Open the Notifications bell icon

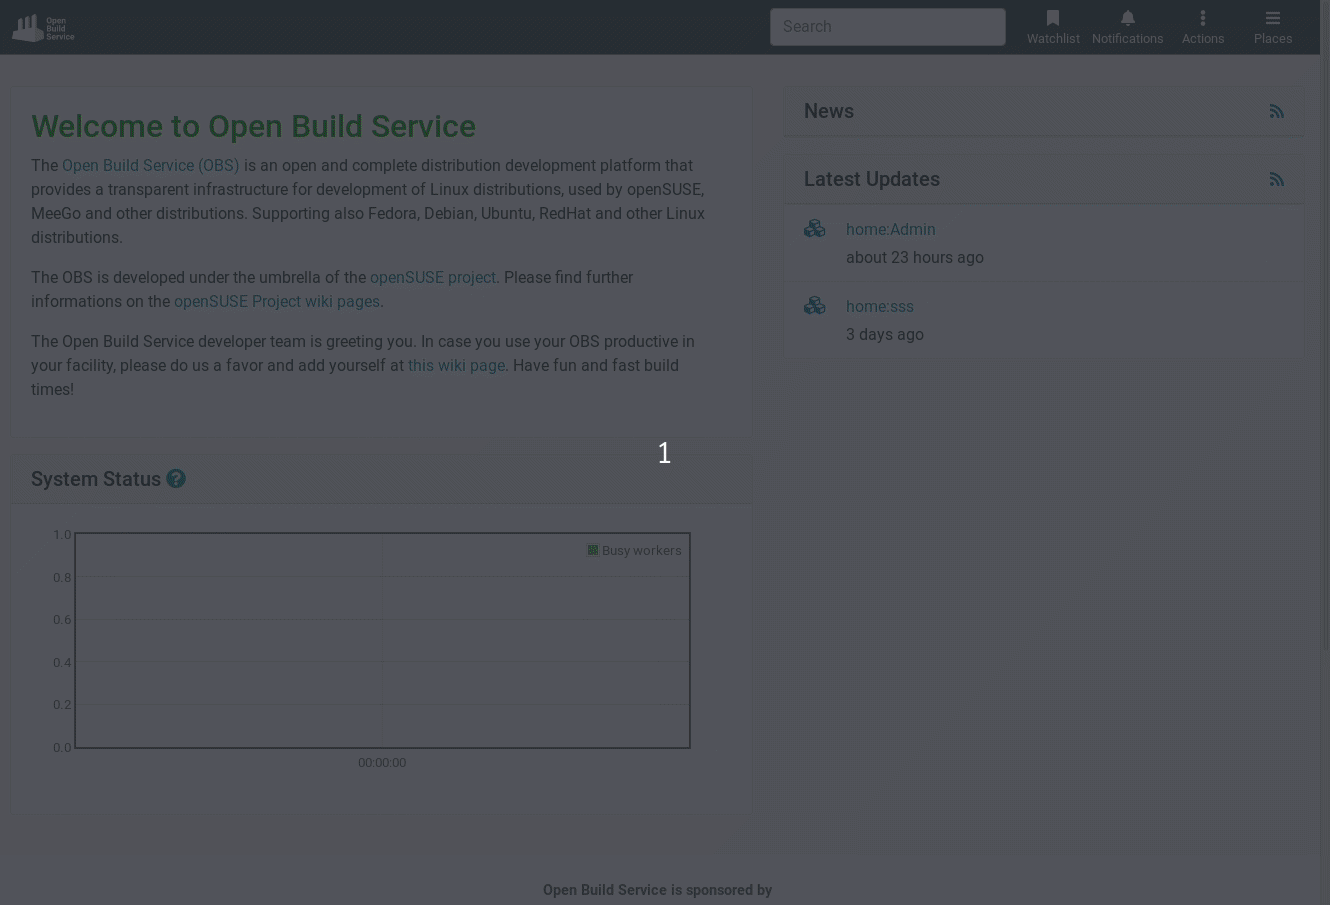1127,19
